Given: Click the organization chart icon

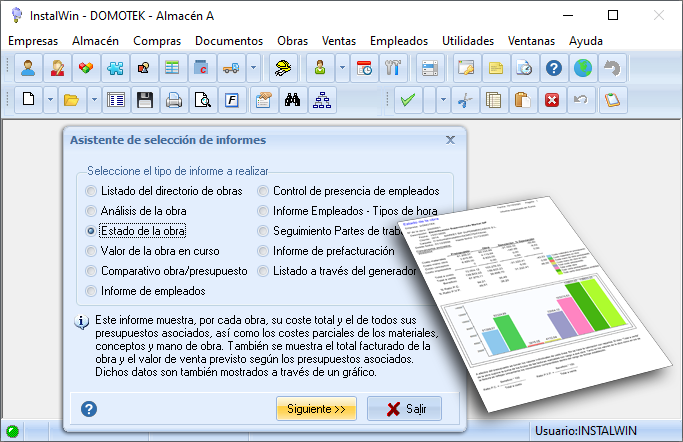Looking at the screenshot, I should tap(322, 100).
